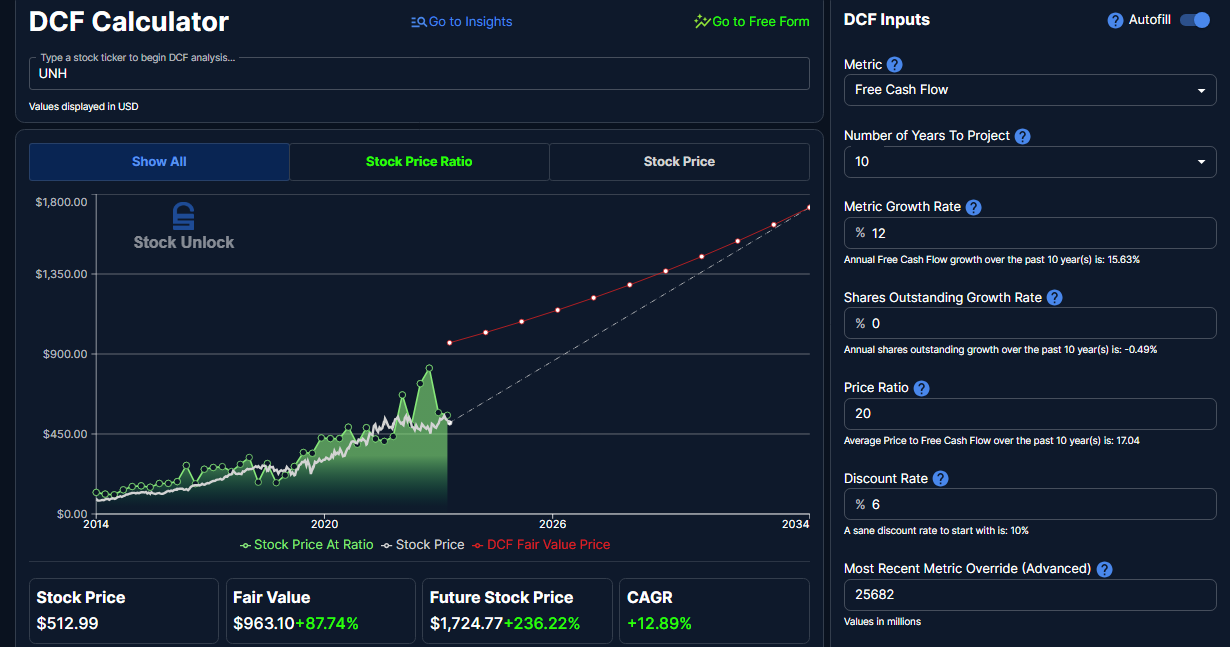Show help for Discount Rate

(940, 479)
